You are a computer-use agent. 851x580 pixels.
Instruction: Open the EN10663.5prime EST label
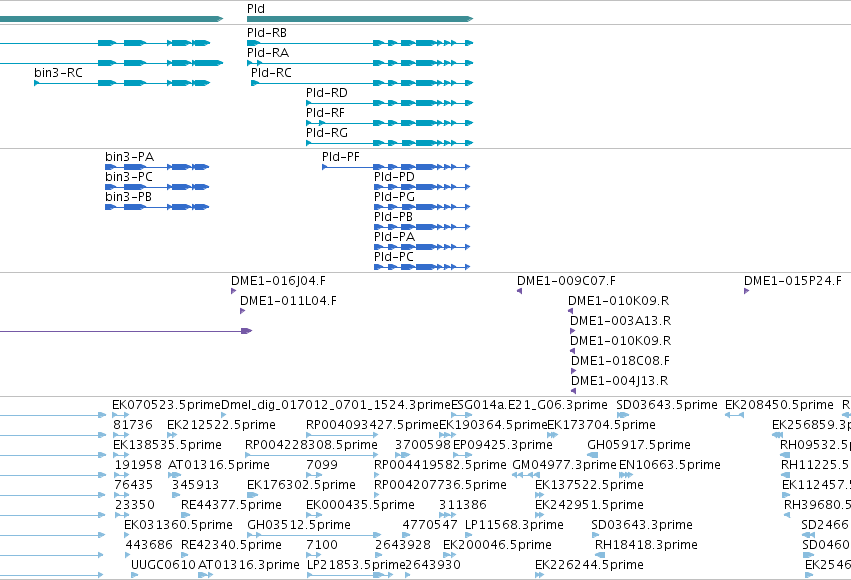pos(670,466)
